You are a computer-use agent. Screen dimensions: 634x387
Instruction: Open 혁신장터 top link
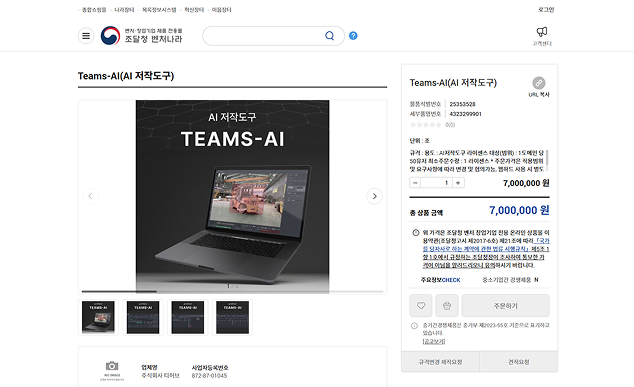(194, 10)
